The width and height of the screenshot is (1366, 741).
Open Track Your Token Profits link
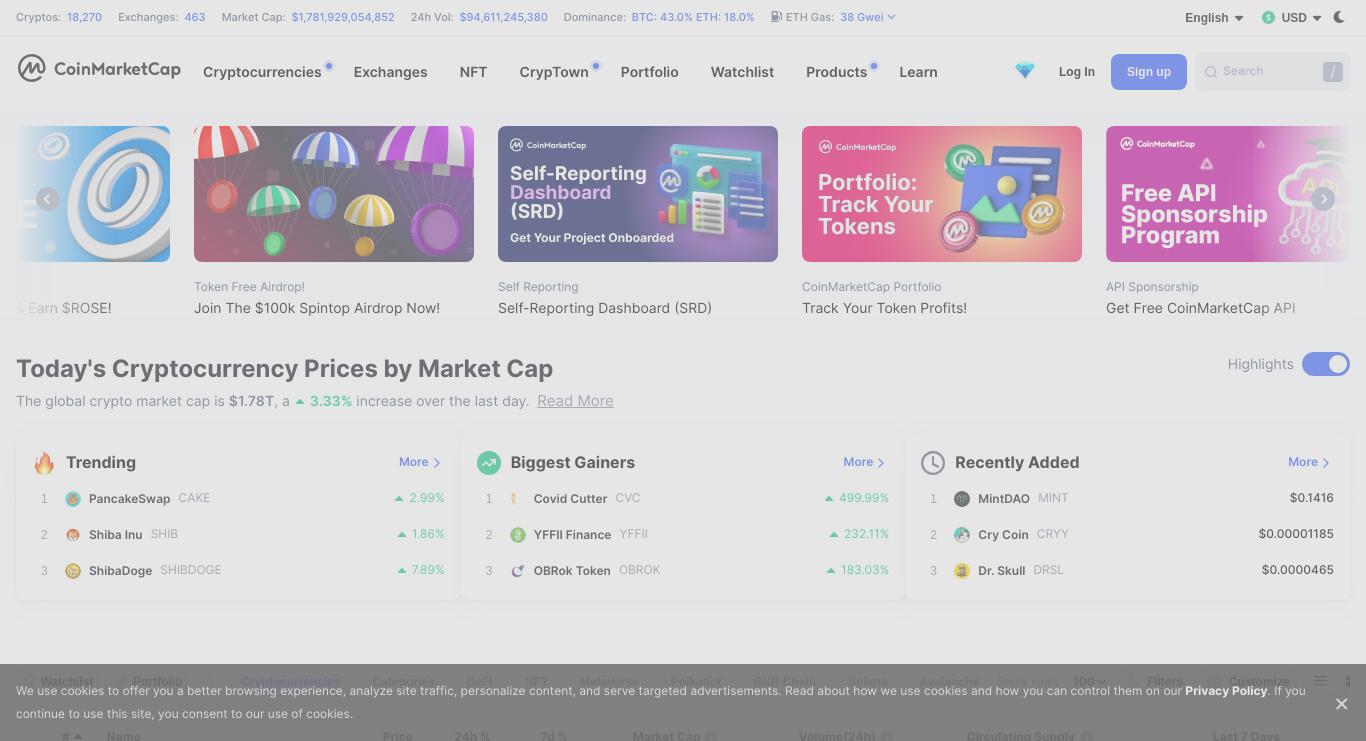pos(884,308)
